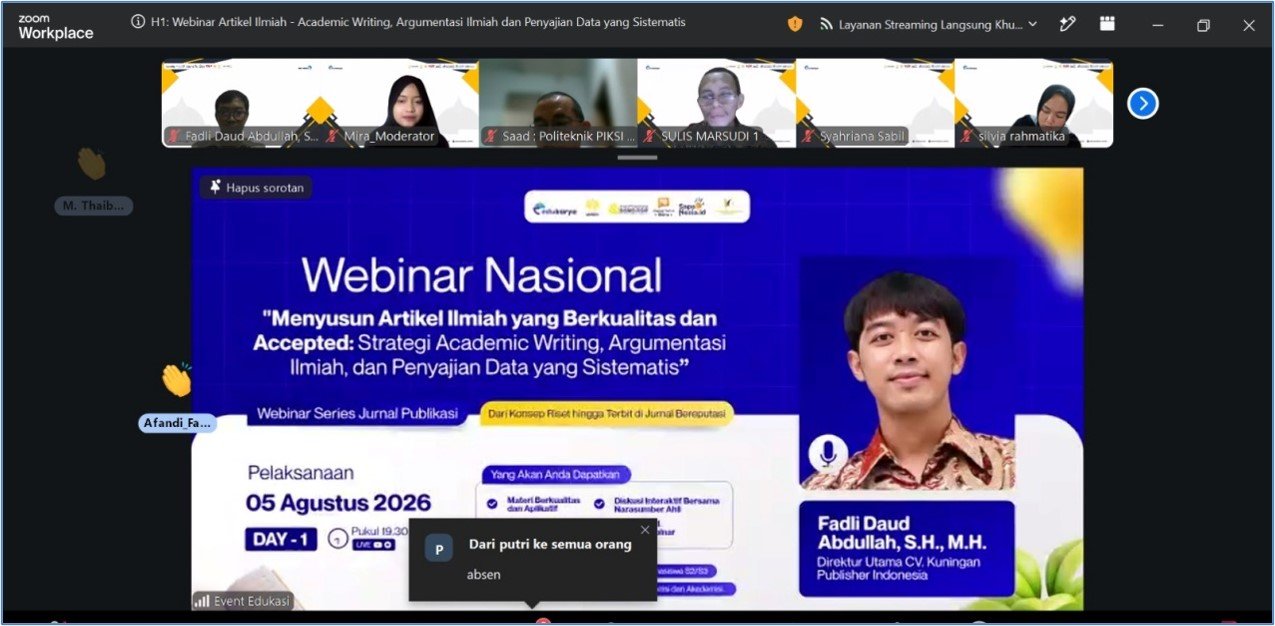Click the muted mic icon on Mira_Moderator
The image size is (1275, 626).
tap(333, 136)
